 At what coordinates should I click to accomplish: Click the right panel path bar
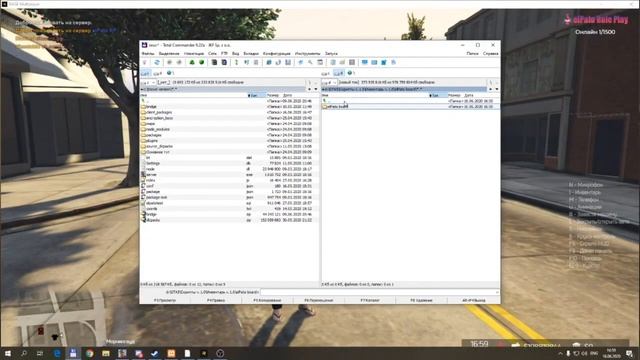coord(404,89)
